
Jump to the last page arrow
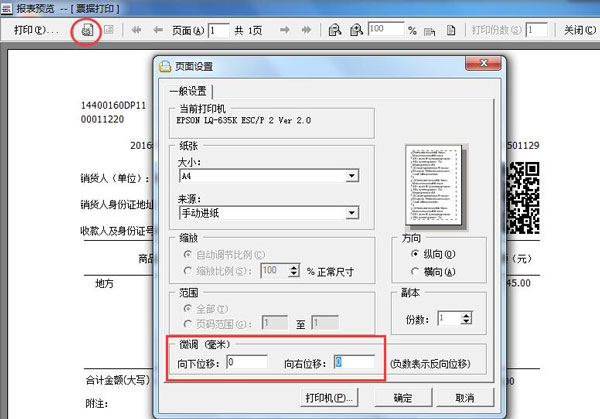307,30
